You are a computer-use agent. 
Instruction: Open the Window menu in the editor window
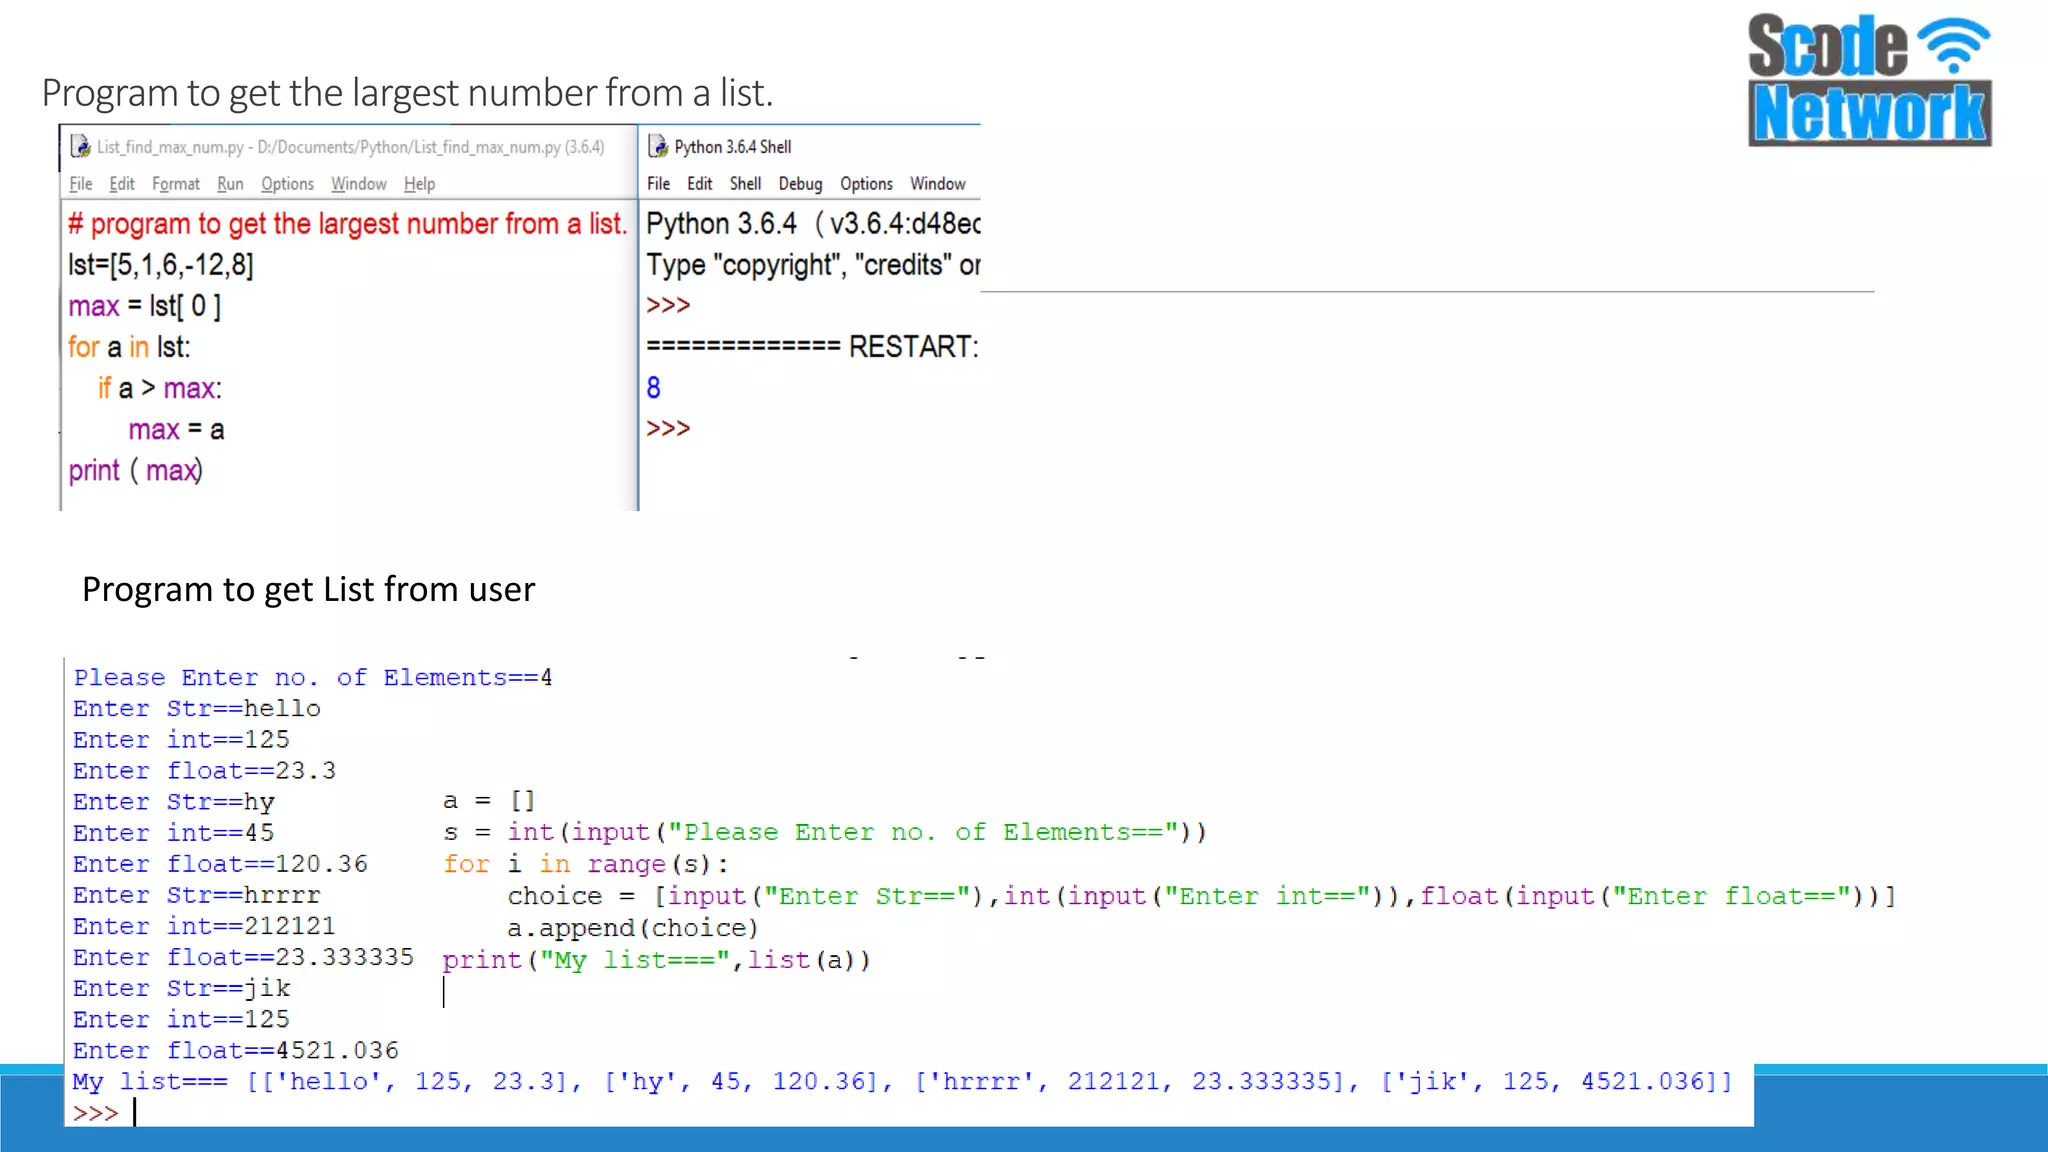point(359,184)
